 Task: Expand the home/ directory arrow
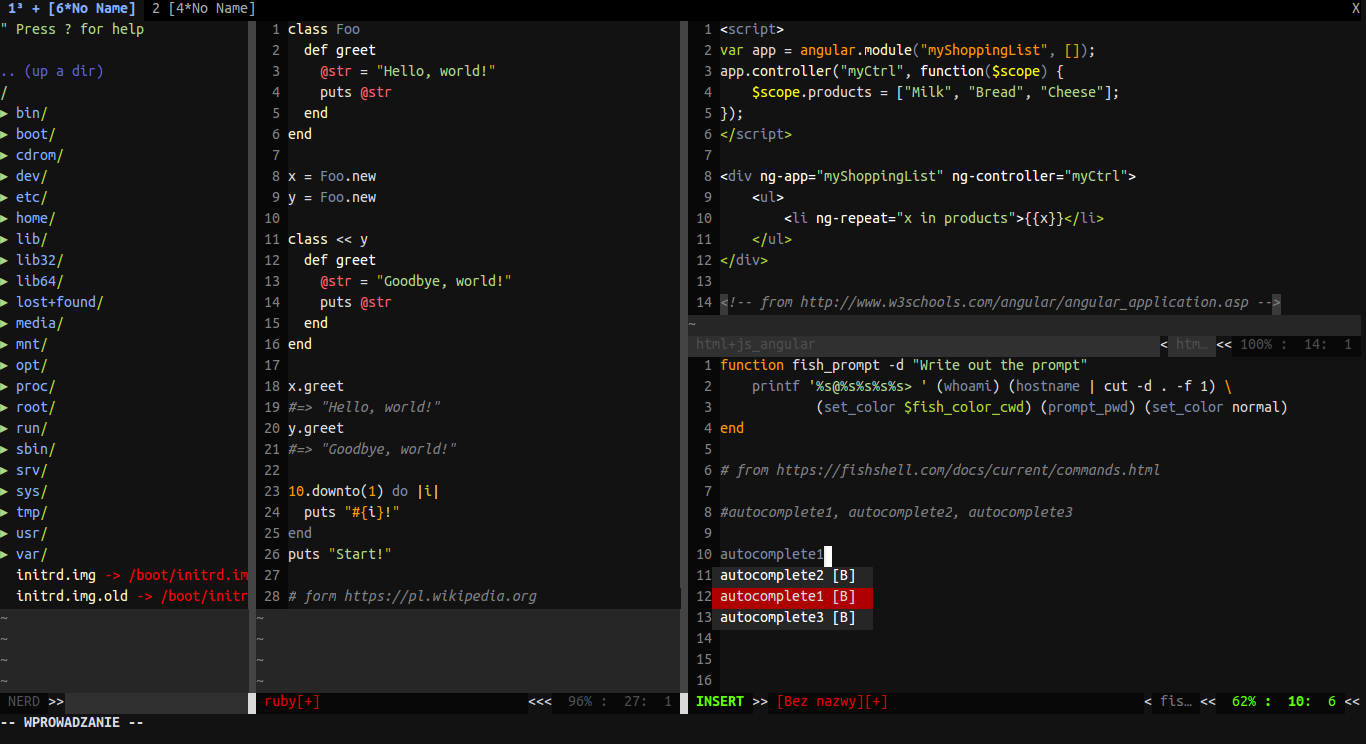[4, 218]
